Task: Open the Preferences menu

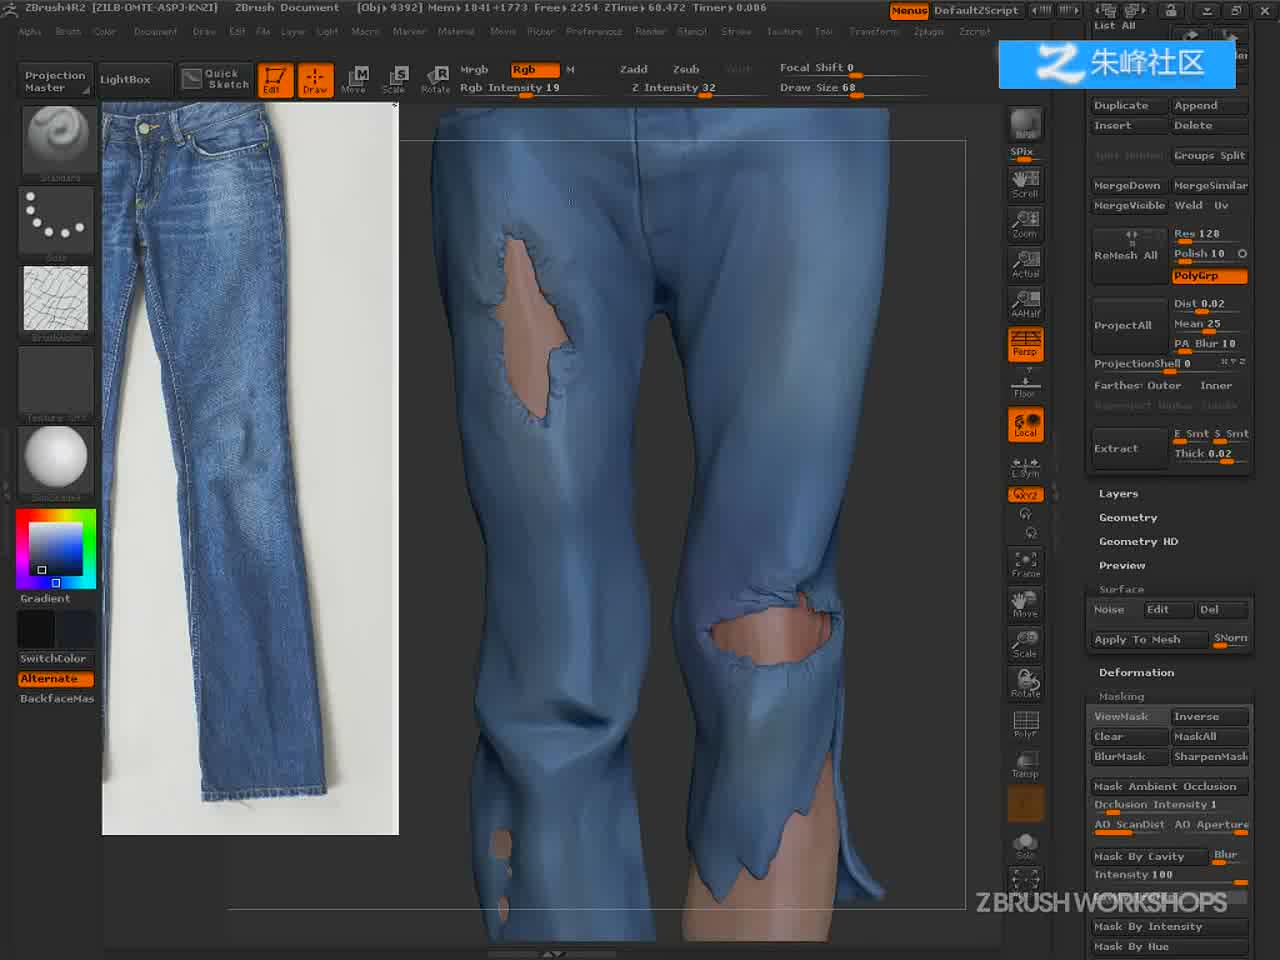Action: (594, 32)
